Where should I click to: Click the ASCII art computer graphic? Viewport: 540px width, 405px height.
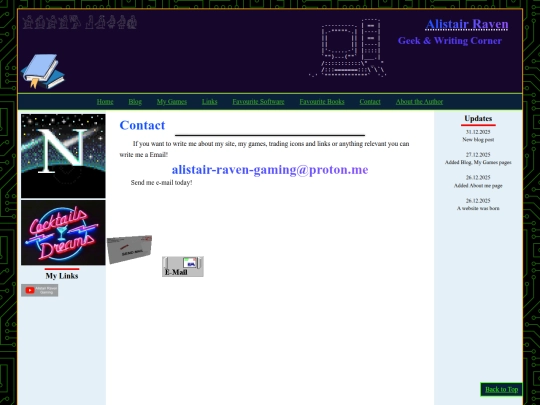[348, 48]
